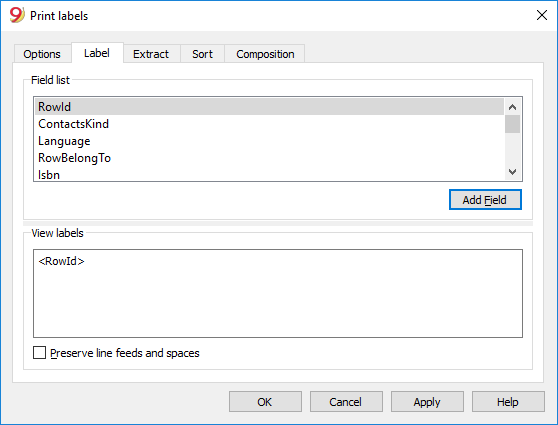Click the Add Field button
This screenshot has width=558, height=425.
tap(485, 200)
